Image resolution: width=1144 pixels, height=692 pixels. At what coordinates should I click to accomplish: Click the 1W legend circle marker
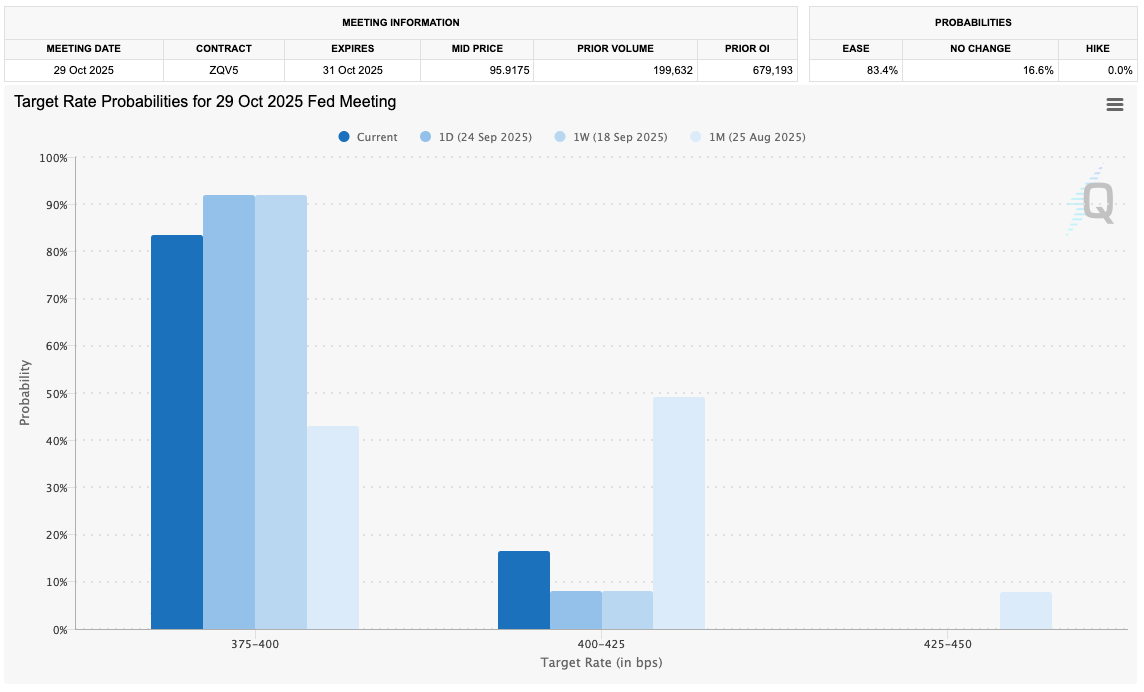[560, 137]
